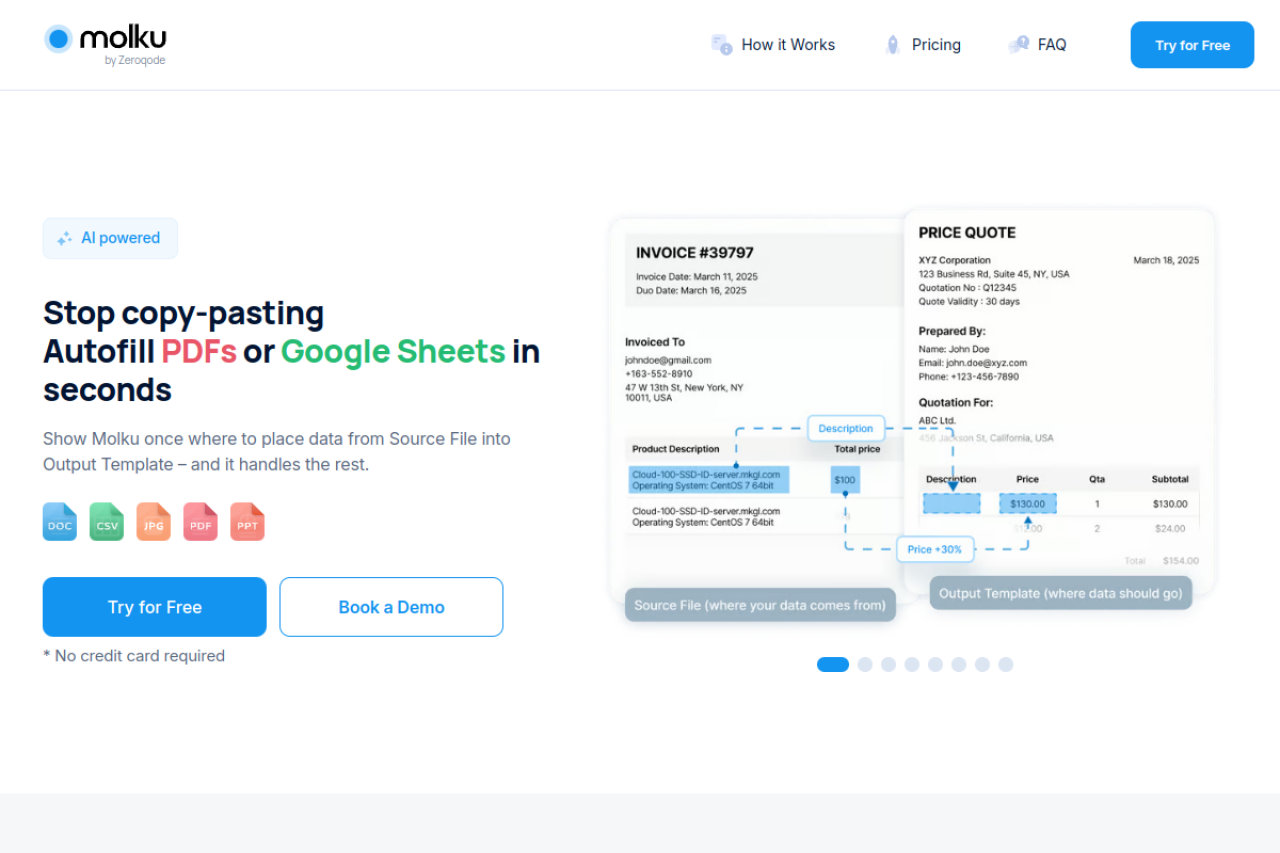The height and width of the screenshot is (853, 1280).
Task: Click the Pricing rocket icon
Action: [x=893, y=45]
